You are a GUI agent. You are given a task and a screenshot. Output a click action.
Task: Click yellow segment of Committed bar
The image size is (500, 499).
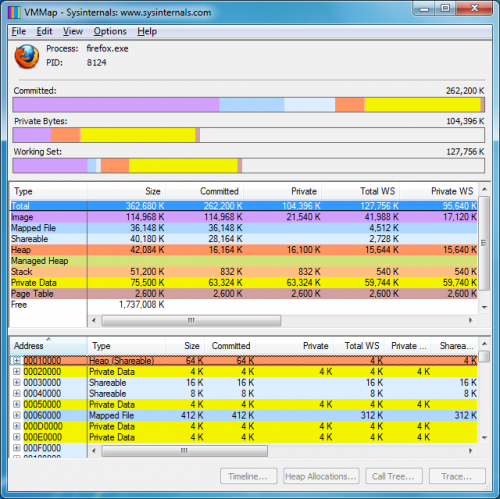[423, 105]
